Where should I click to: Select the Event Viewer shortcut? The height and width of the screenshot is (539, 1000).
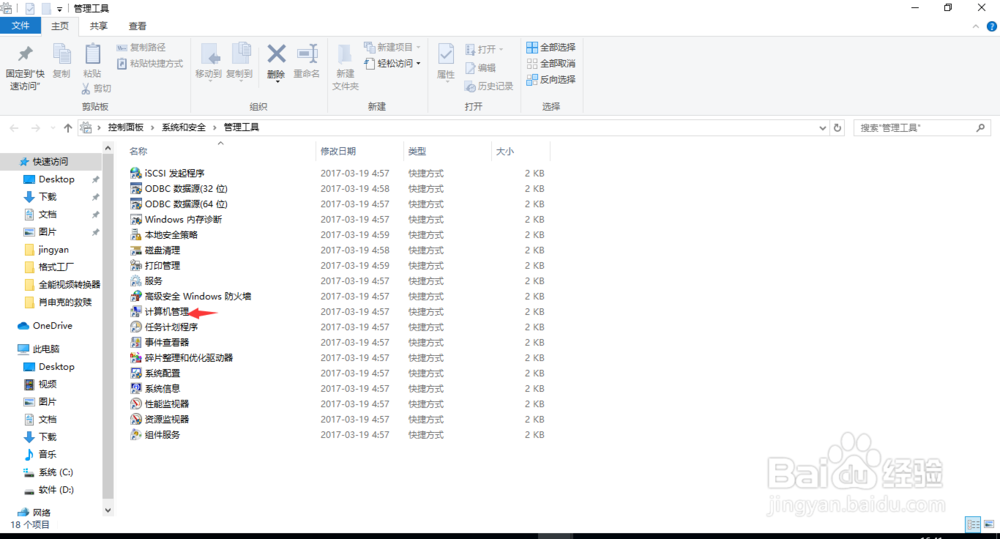tap(159, 342)
